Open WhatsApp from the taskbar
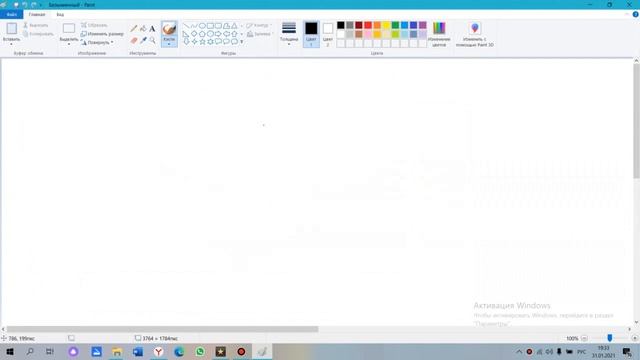The image size is (640, 360). click(x=200, y=351)
